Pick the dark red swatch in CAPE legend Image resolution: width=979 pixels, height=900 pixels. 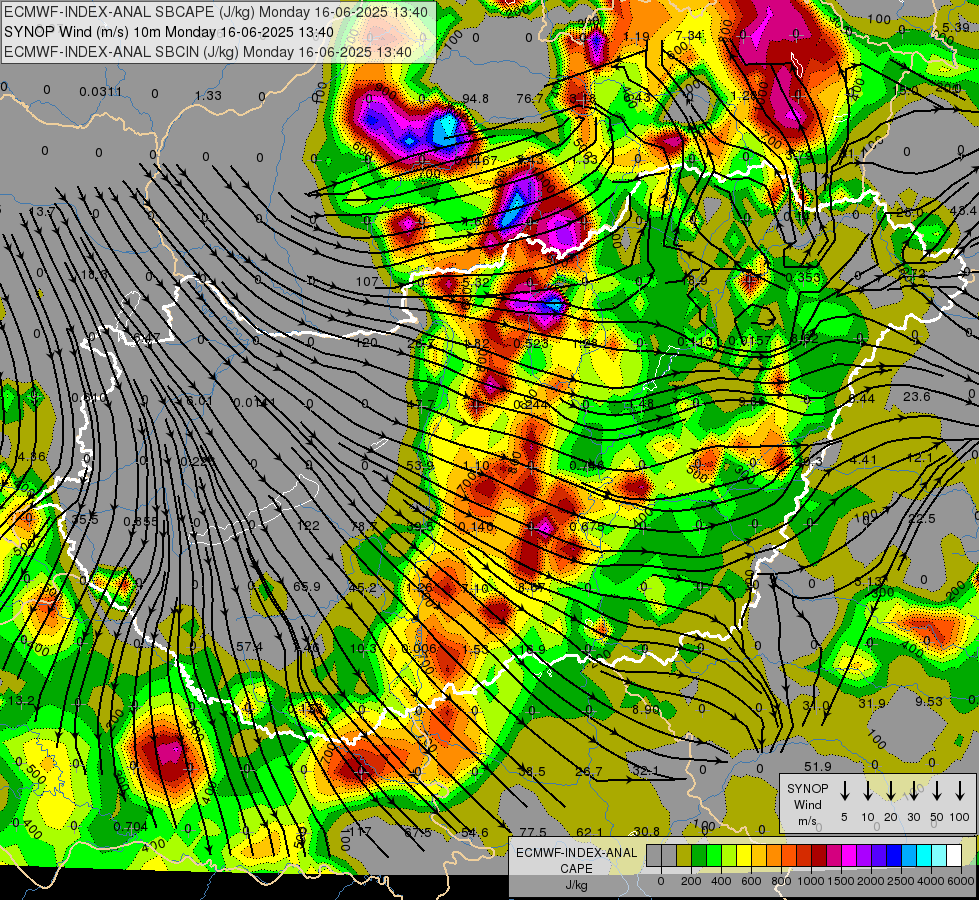pos(819,856)
